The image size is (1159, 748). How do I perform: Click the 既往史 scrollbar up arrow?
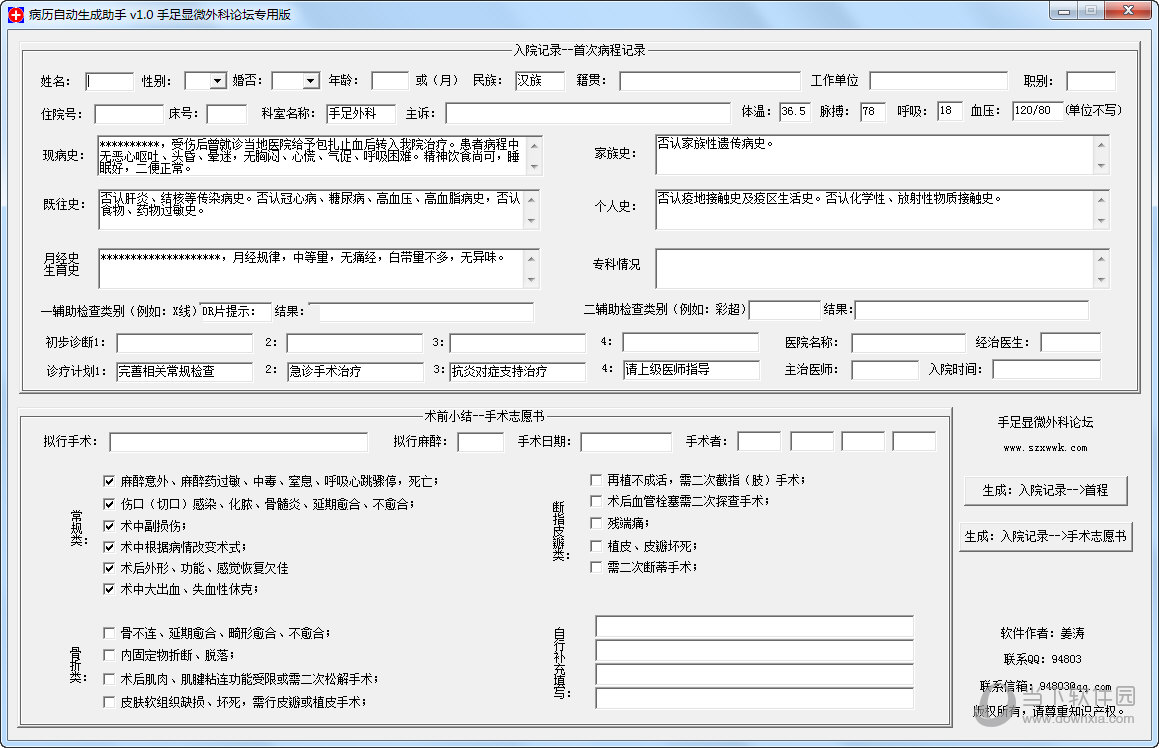pyautogui.click(x=531, y=198)
